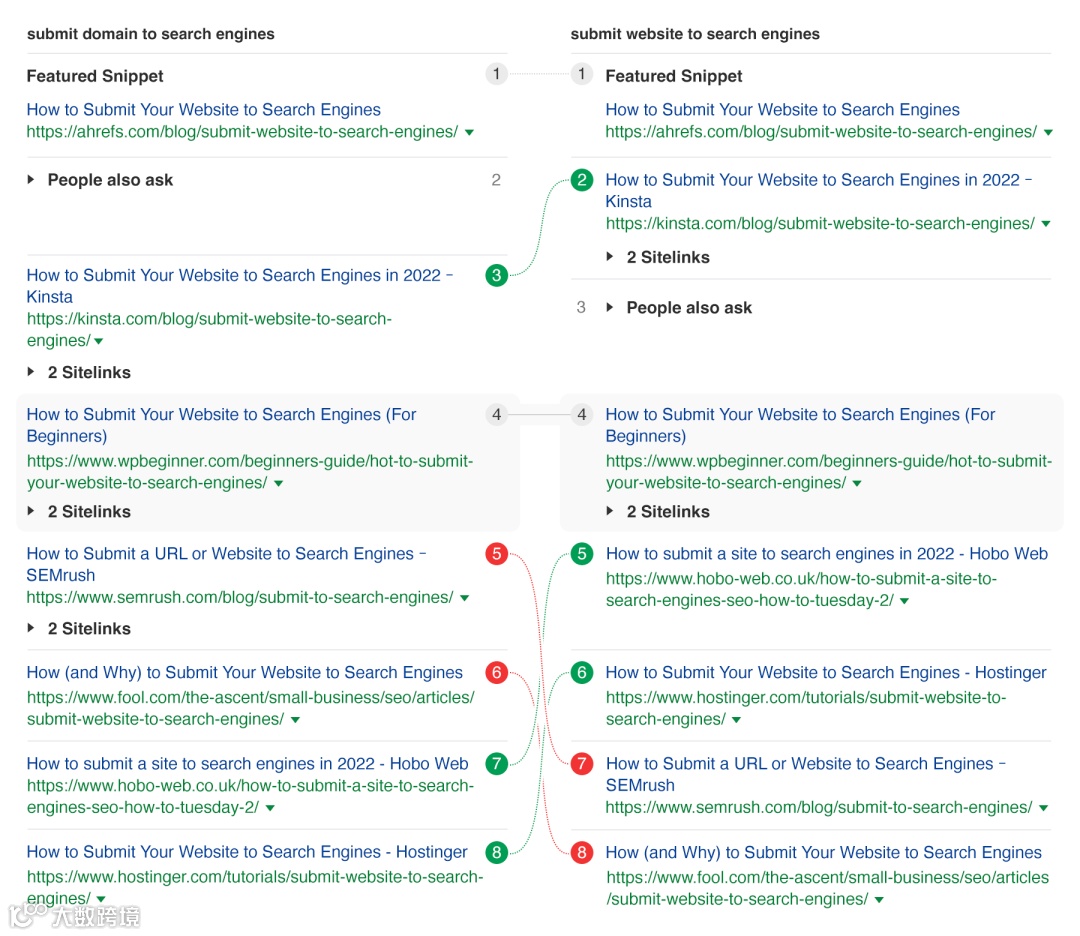Open right column WPBeginner result title
This screenshot has height=936, width=1080.
[800, 425]
